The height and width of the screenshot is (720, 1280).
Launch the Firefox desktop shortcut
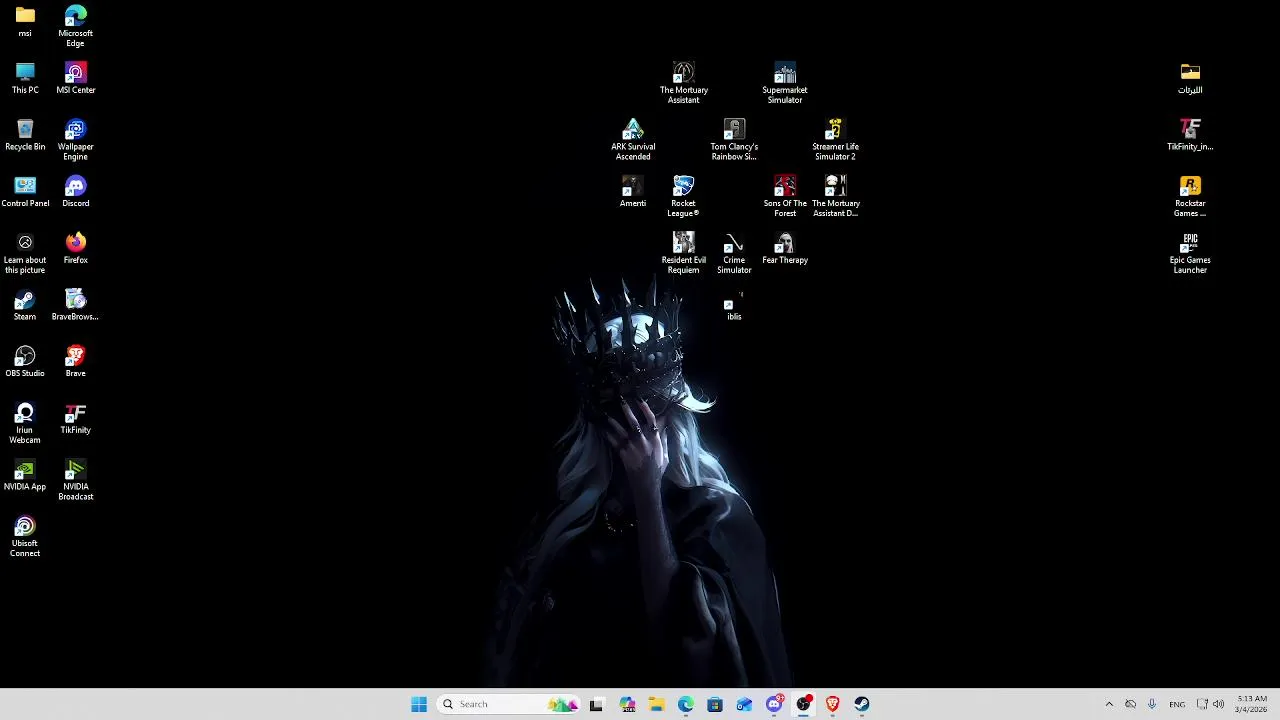(75, 249)
